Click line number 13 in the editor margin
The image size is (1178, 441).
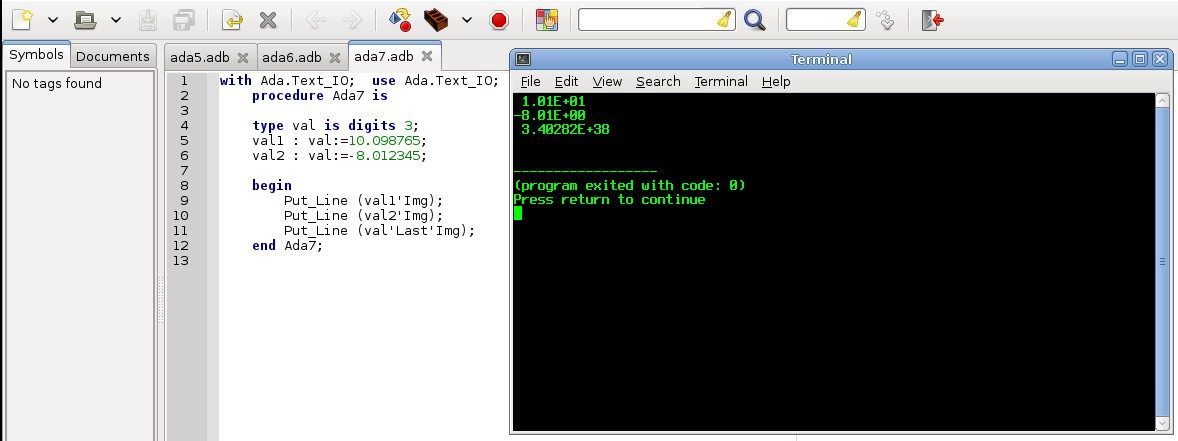180,261
